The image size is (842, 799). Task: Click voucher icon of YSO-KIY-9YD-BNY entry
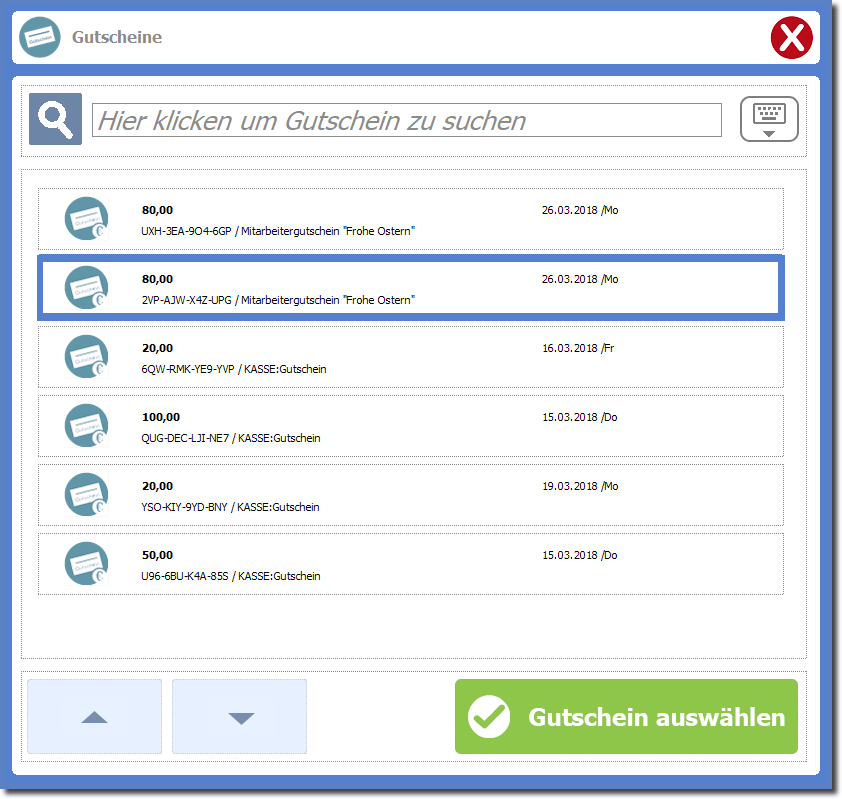87,495
